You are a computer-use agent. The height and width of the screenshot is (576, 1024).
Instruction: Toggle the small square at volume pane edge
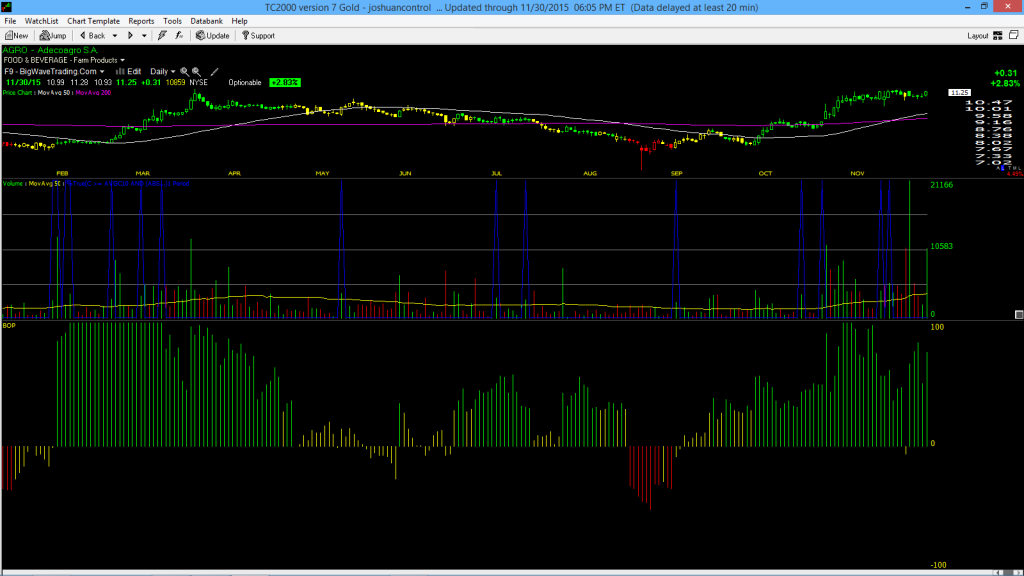1019,315
